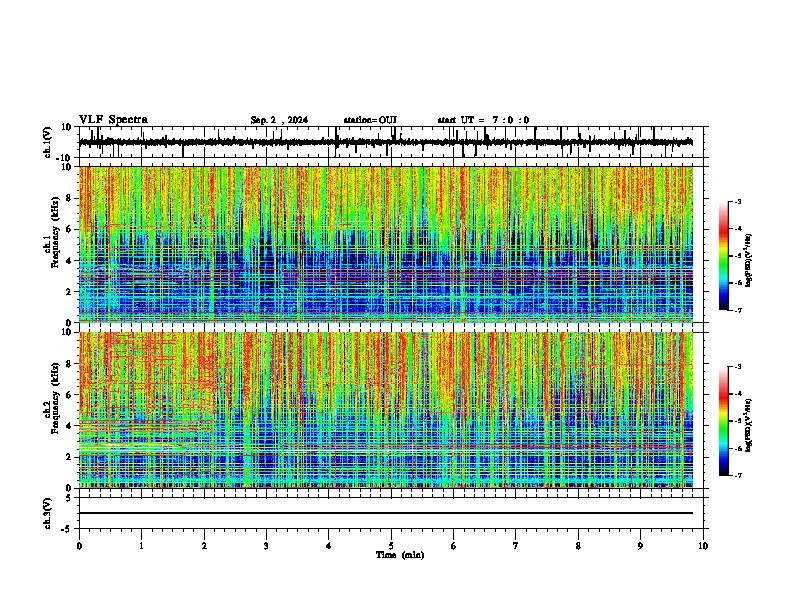Image resolution: width=792 pixels, height=612 pixels.
Task: Click the "-7" label on ch.1 color scale
Action: click(x=737, y=310)
